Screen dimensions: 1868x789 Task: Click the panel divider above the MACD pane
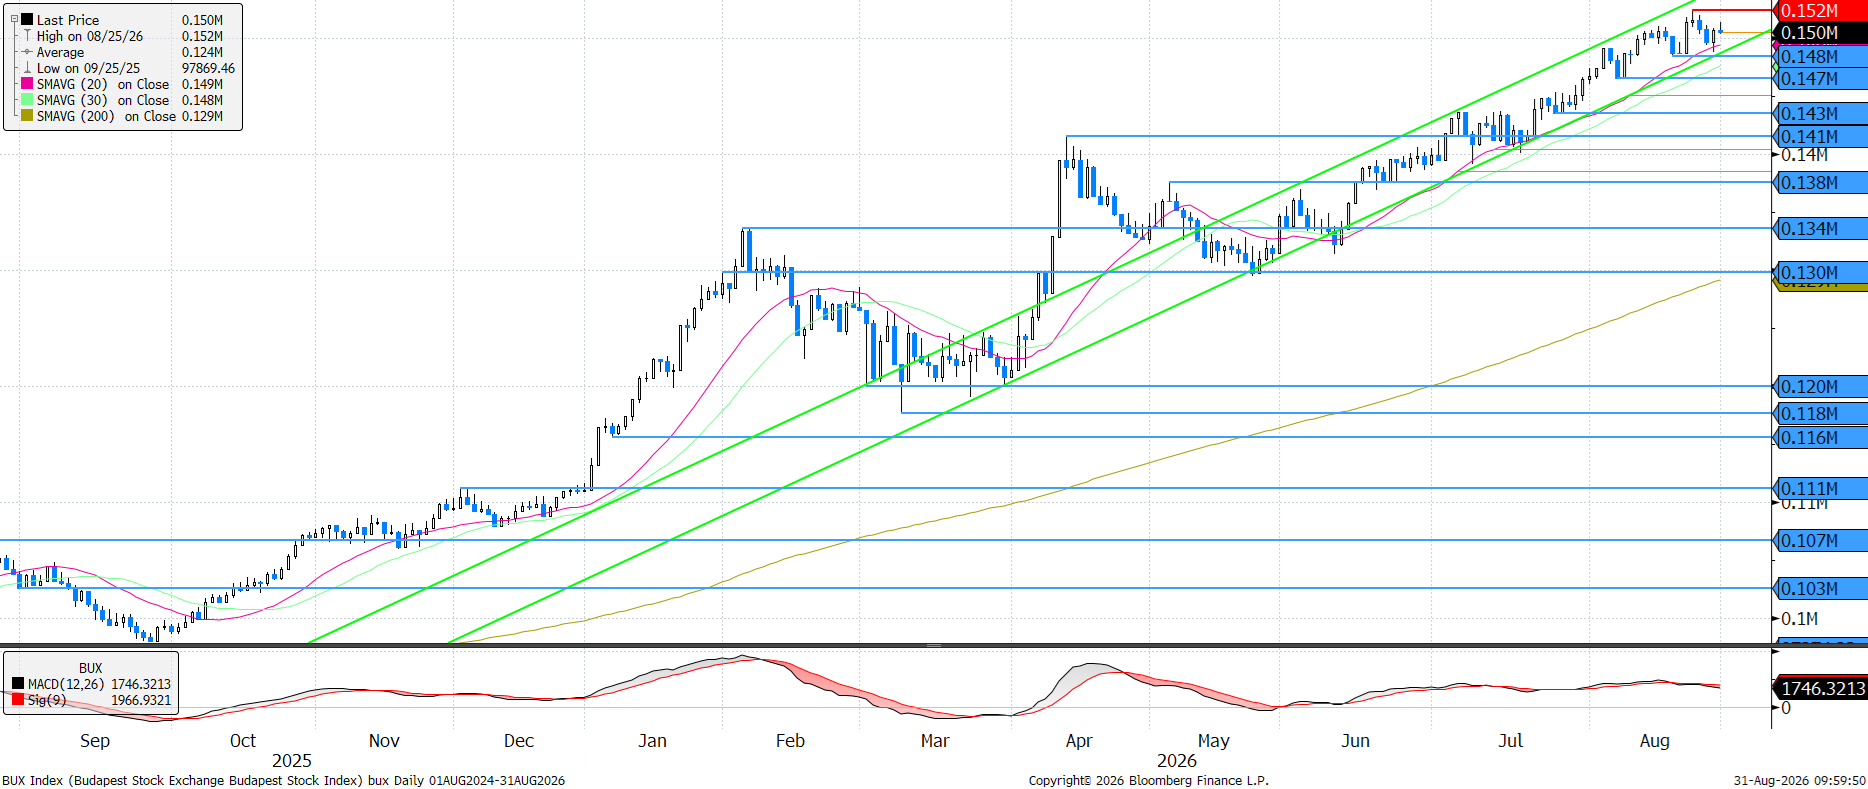pos(934,646)
